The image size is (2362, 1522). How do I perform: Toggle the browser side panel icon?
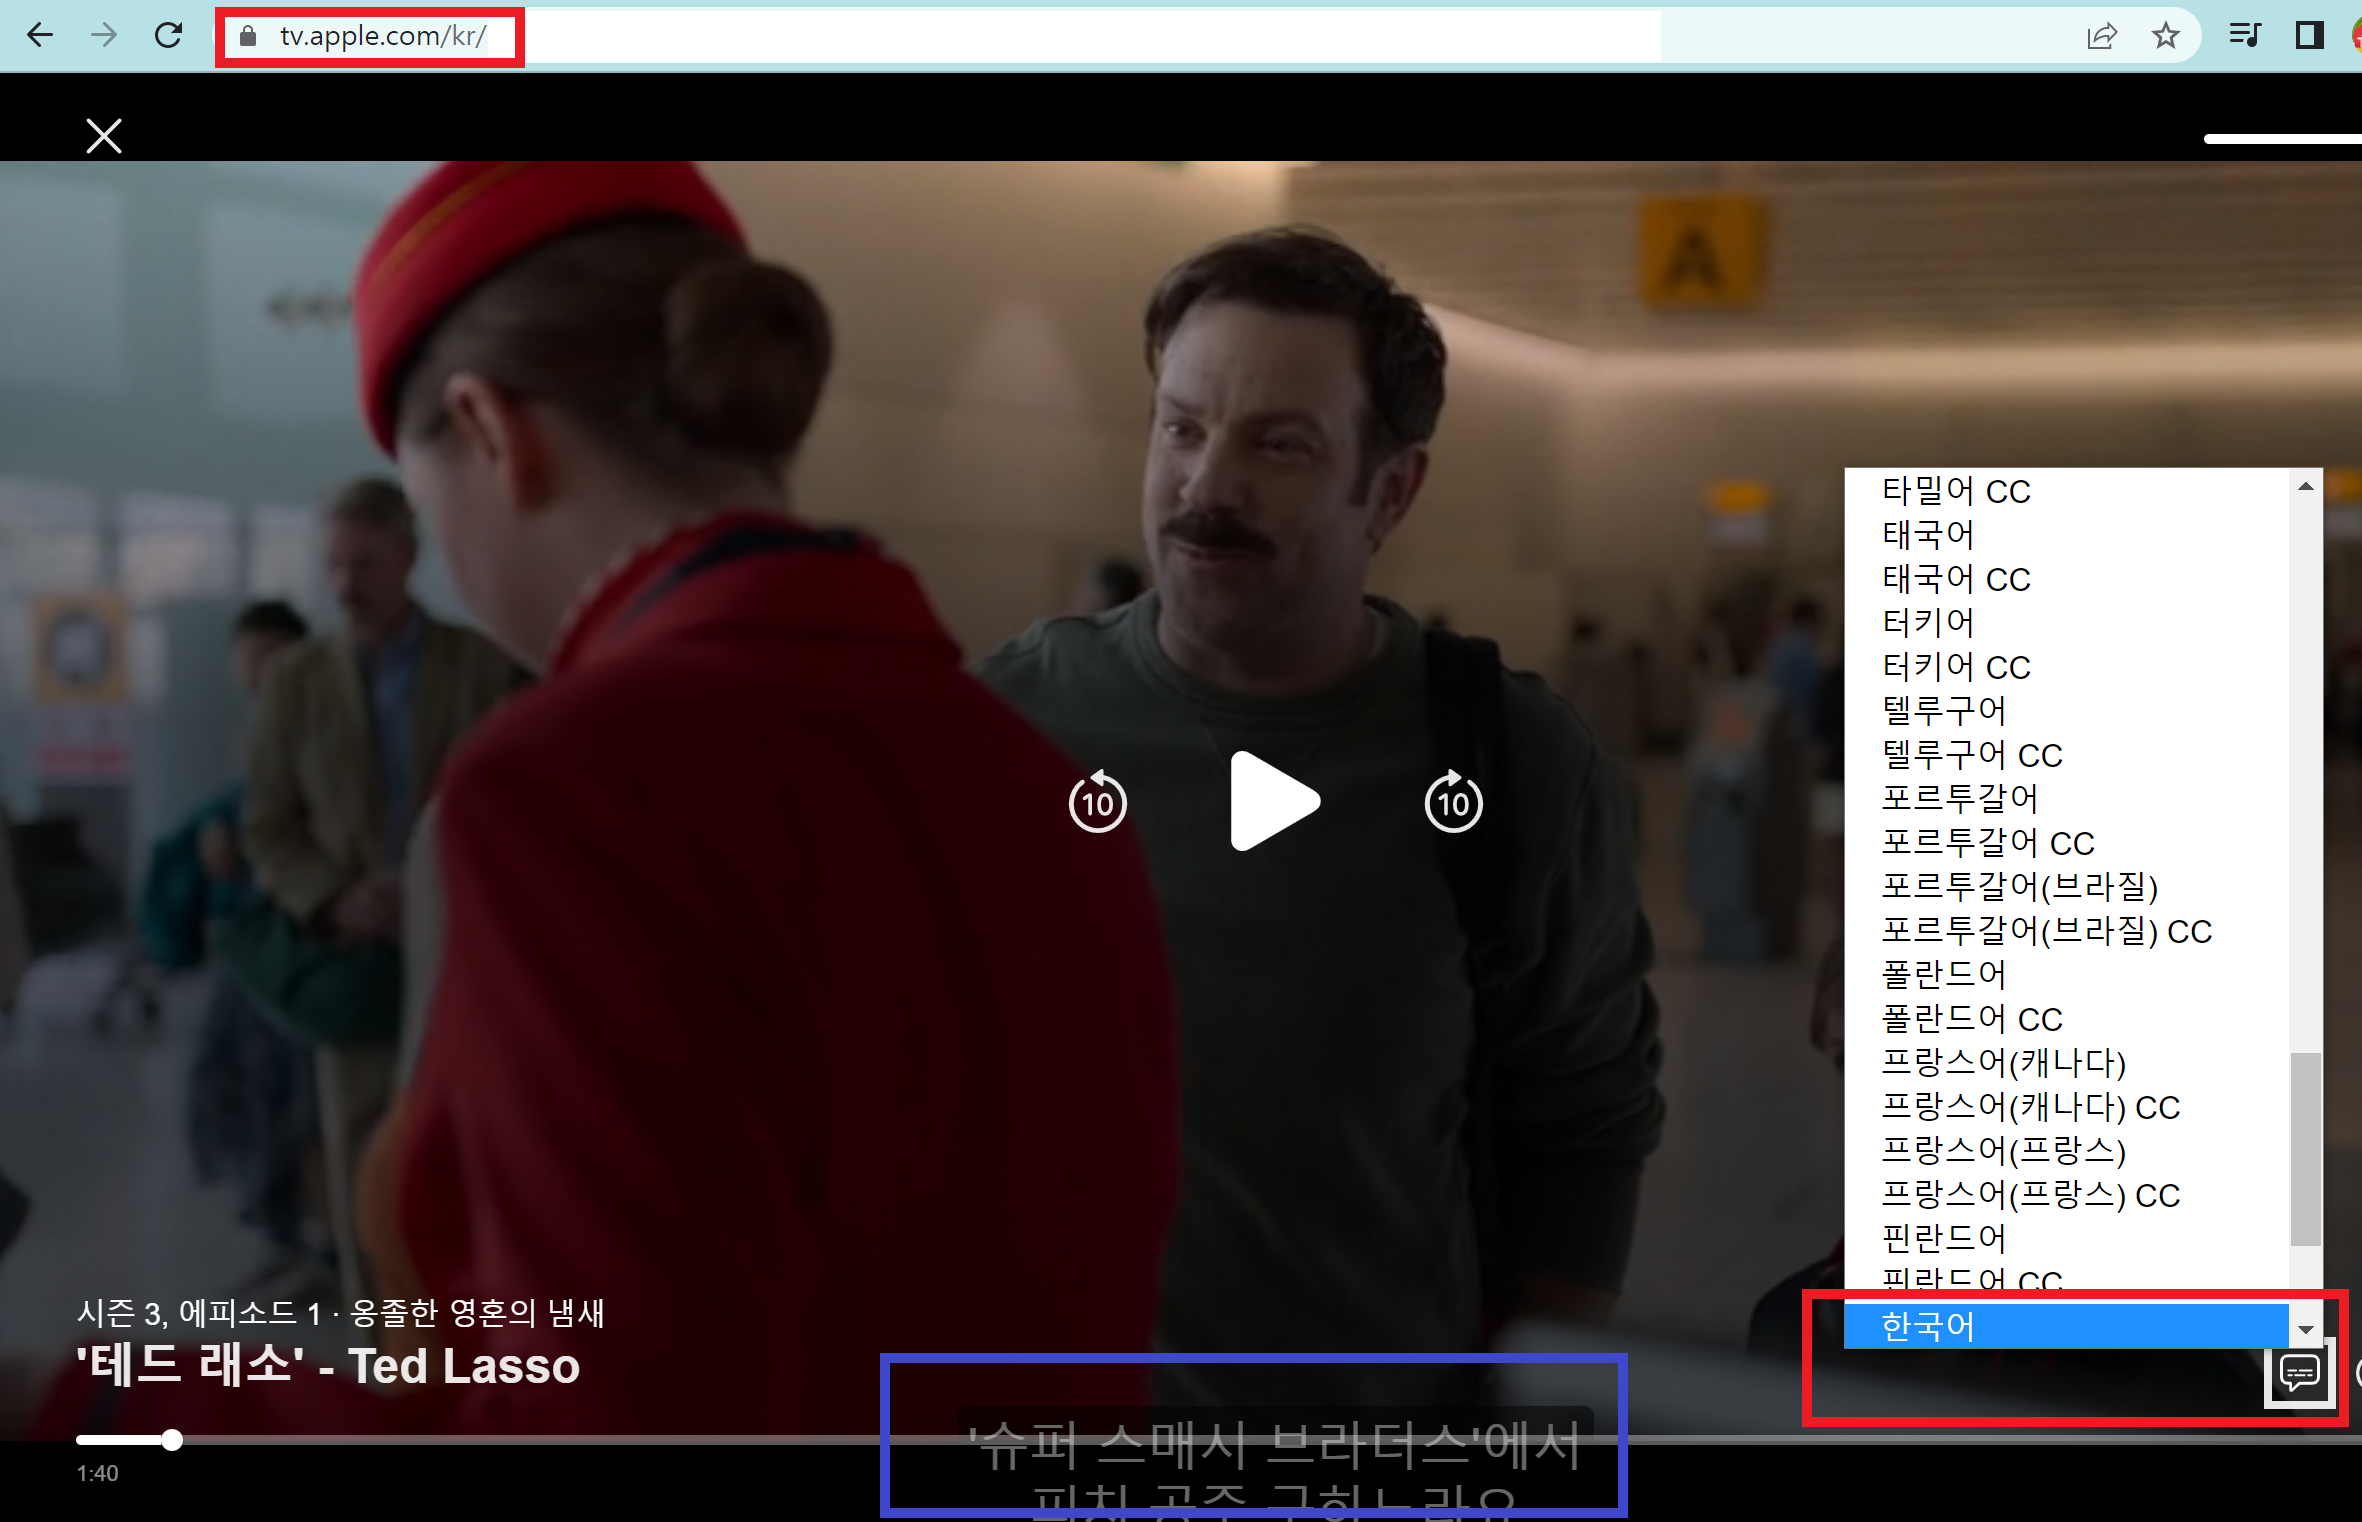2309,36
